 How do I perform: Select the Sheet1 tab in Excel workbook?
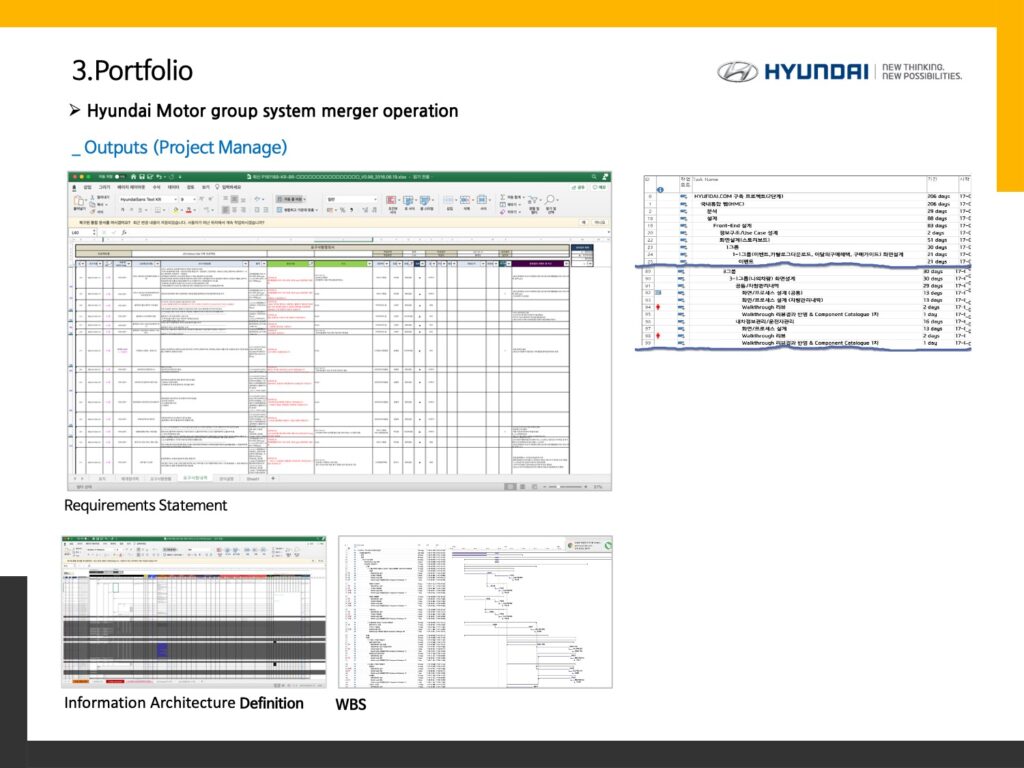tap(254, 478)
